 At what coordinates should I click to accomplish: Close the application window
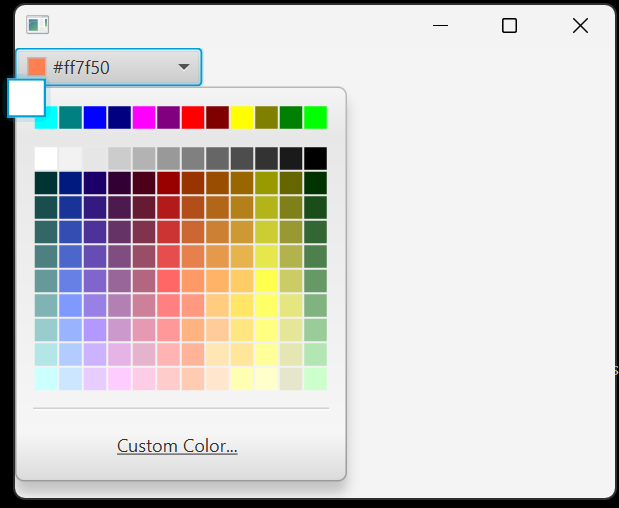click(580, 25)
